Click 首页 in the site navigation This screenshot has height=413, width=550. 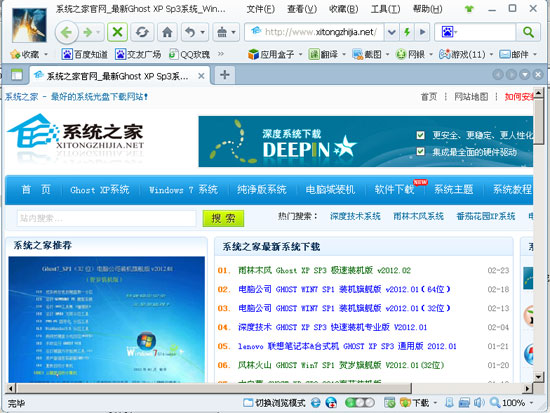[36, 190]
